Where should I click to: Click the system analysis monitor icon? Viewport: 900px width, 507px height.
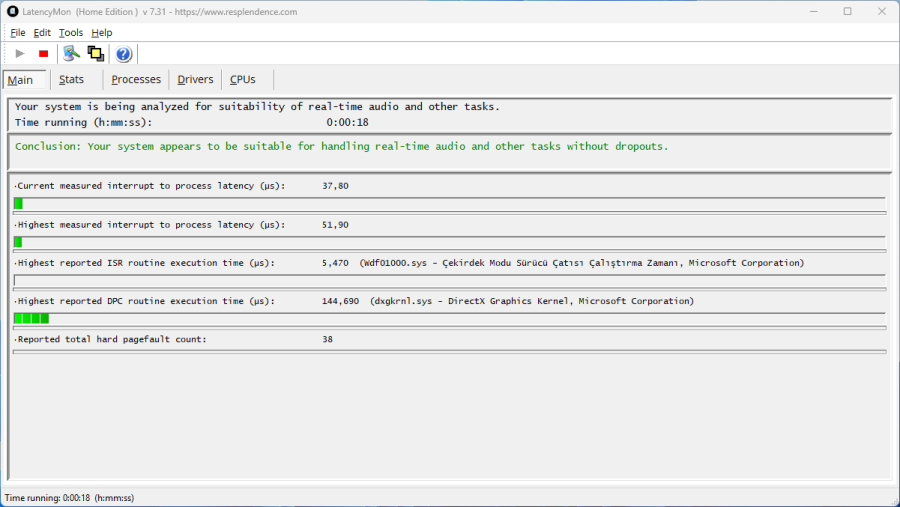click(71, 54)
